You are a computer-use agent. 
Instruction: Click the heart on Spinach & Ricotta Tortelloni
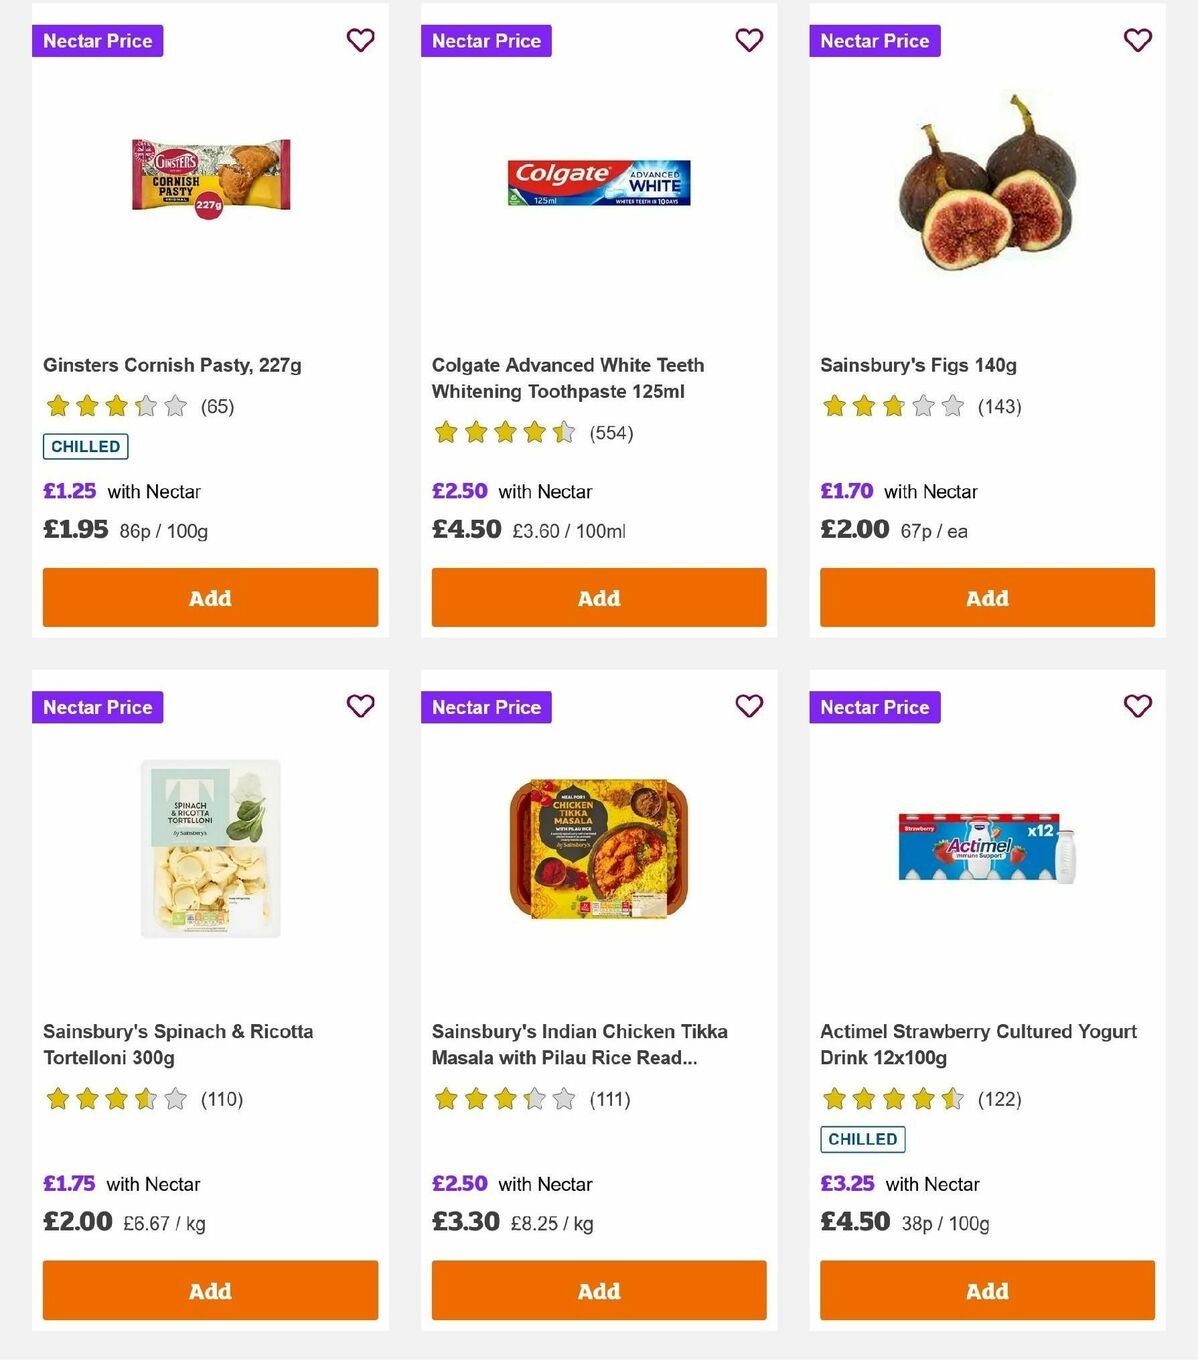(360, 706)
